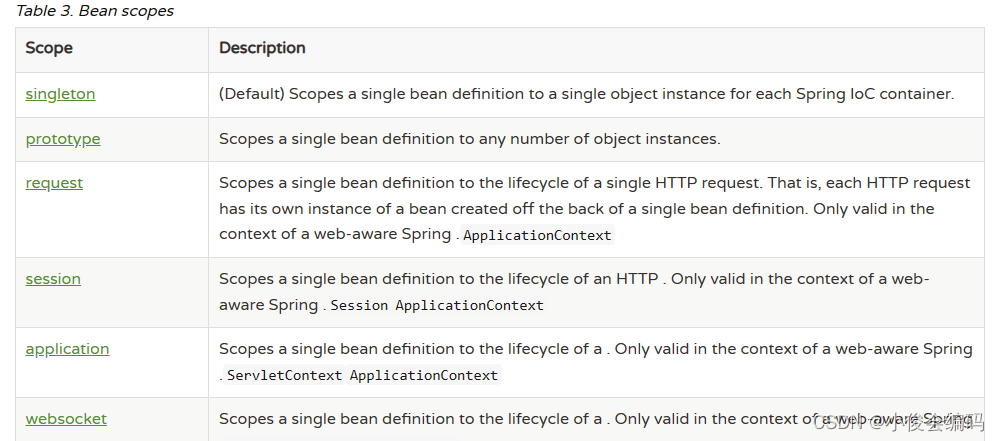The image size is (999, 441).
Task: Follow the websocket scope link
Action: pos(66,419)
